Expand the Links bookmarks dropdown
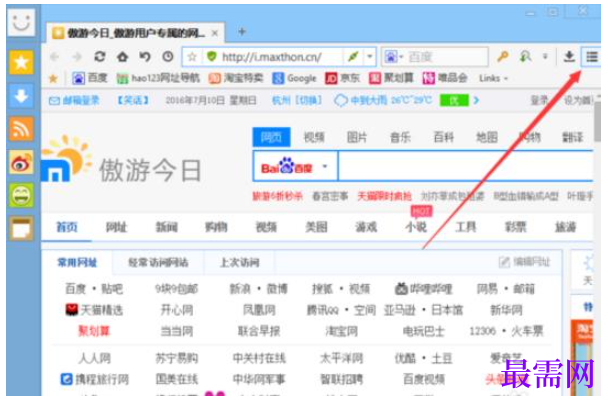Screen dimensions: 613x405 (x=493, y=79)
